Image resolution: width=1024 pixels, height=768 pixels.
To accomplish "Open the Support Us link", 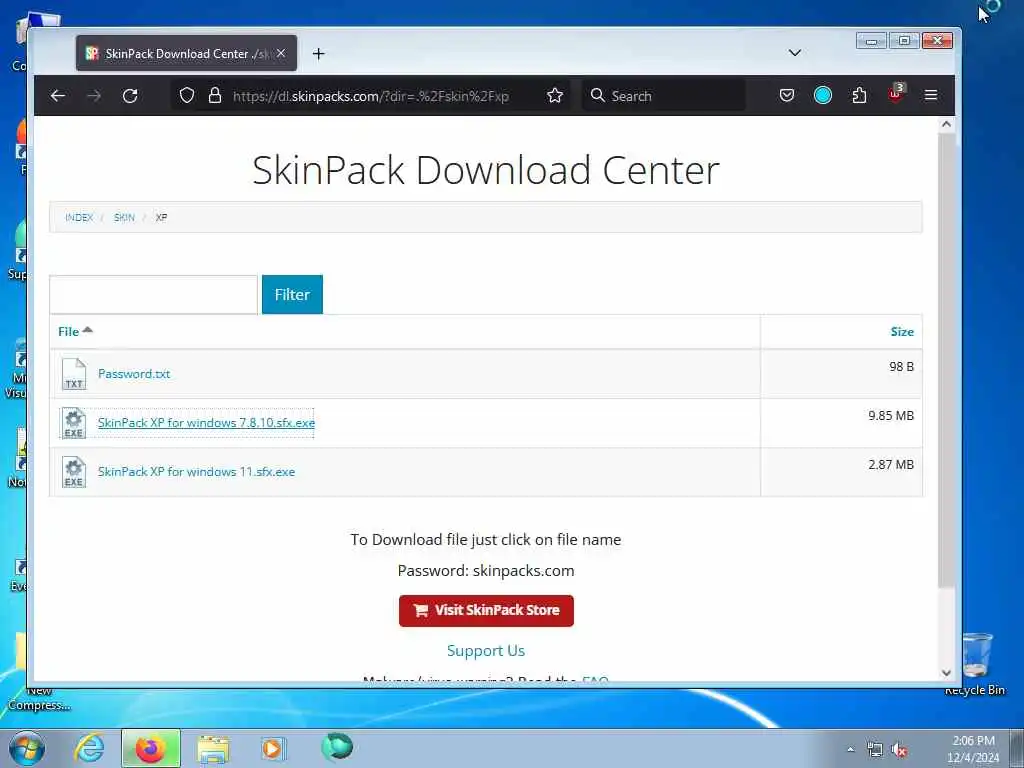I will tap(486, 650).
